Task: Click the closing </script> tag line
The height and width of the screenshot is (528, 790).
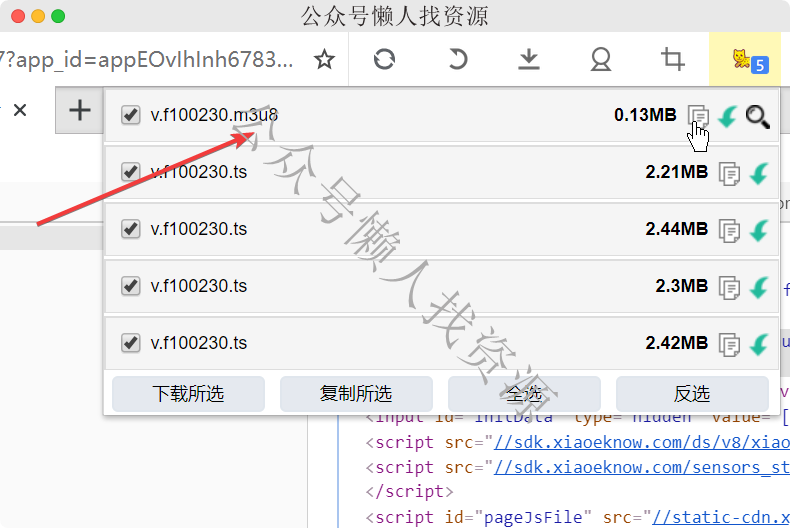Action: point(409,491)
